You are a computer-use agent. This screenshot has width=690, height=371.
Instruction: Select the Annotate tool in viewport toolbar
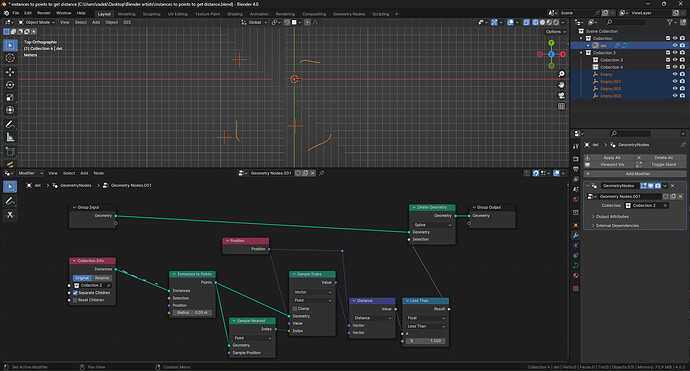(10, 125)
